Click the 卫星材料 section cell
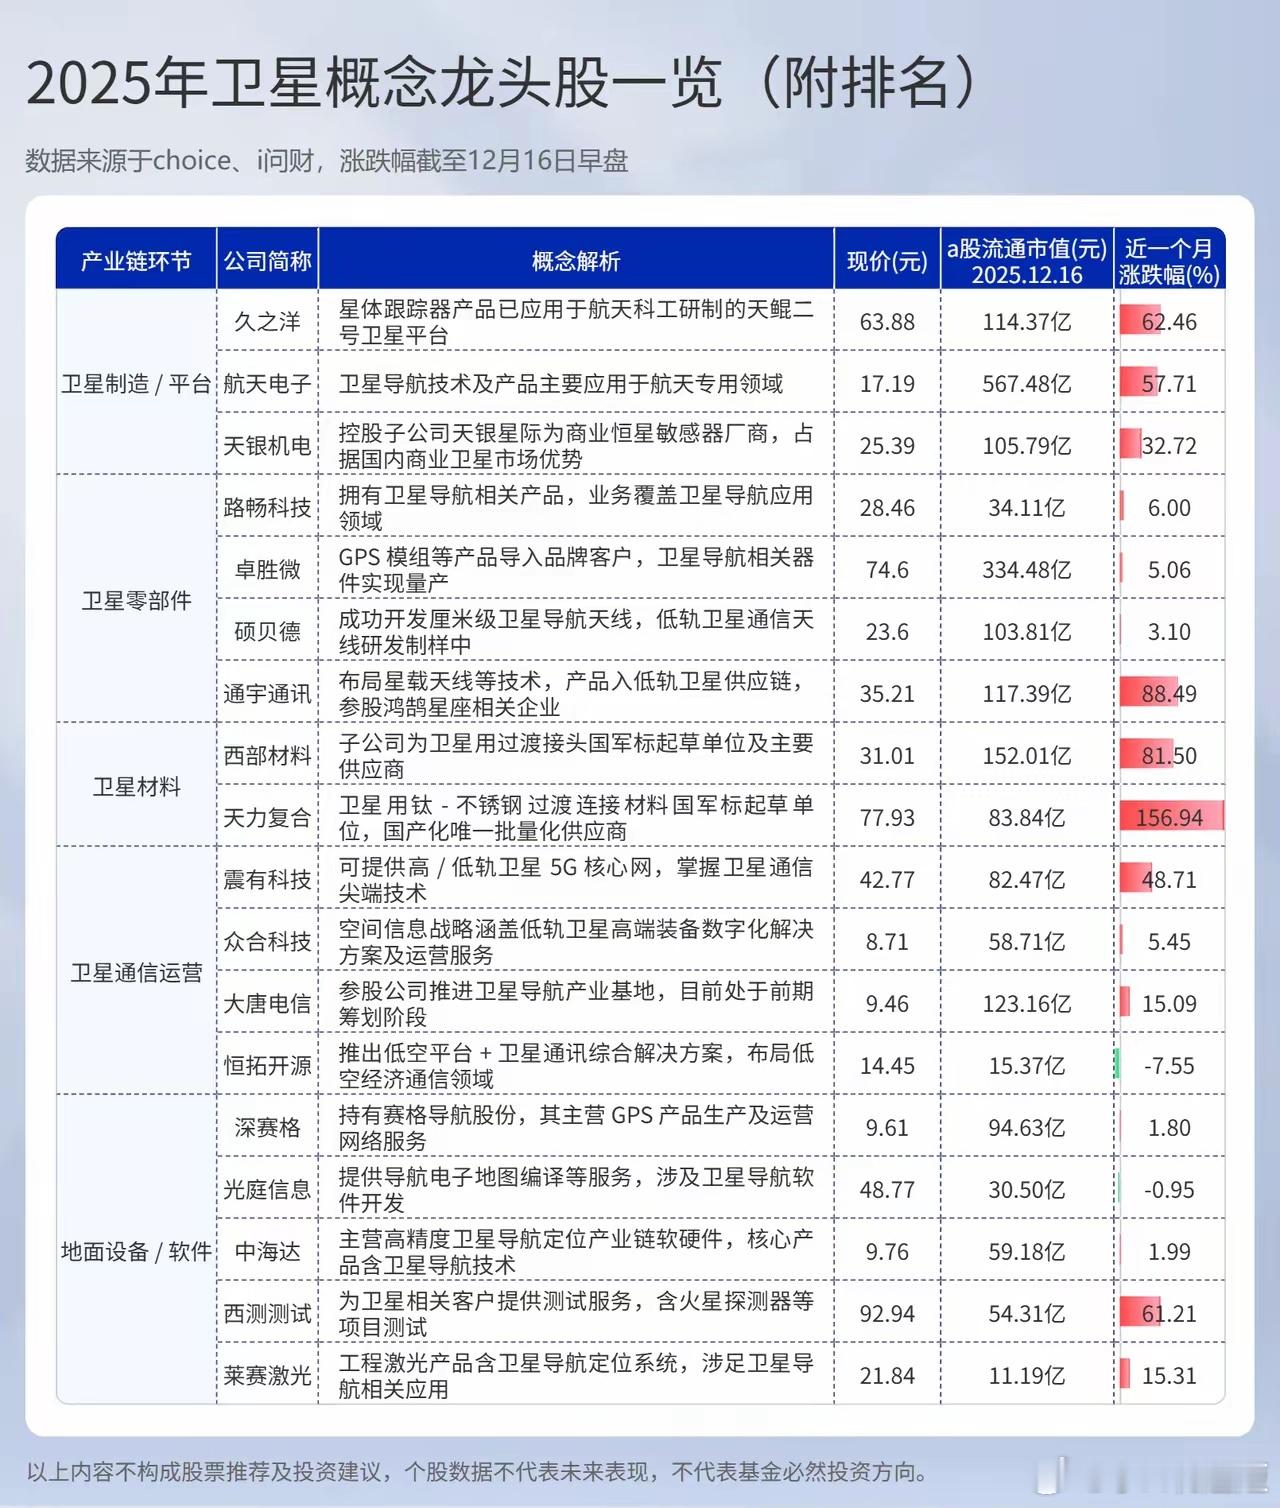Screen dimensions: 1280x1508 click(137, 786)
